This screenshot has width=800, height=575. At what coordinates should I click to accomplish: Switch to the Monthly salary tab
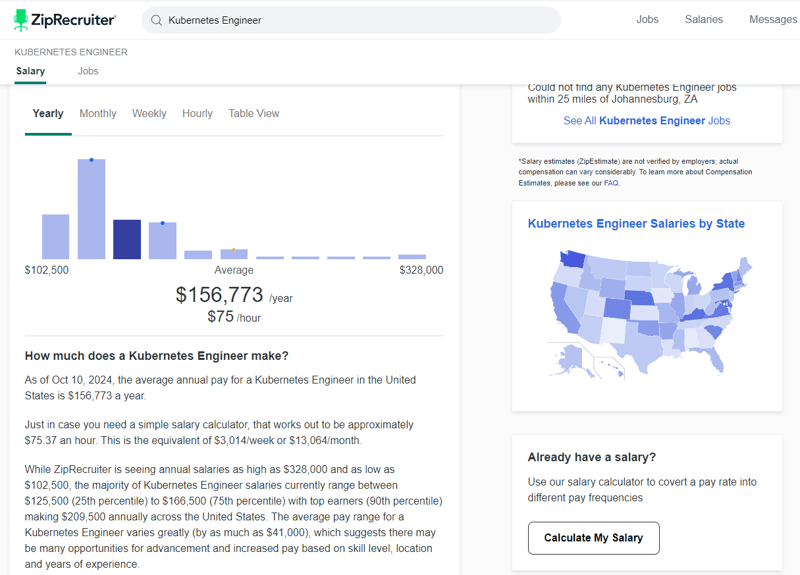coord(97,113)
